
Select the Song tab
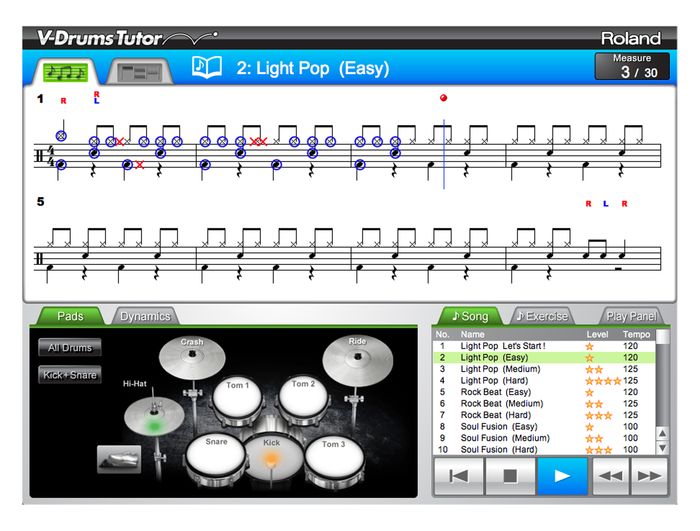click(x=471, y=316)
